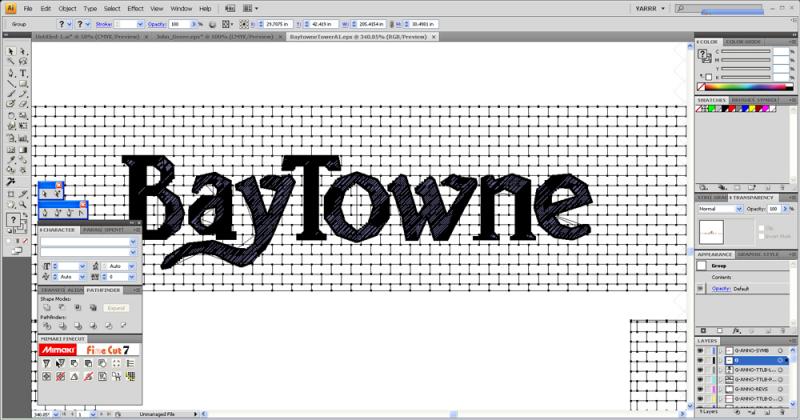Open the YARRR workspace dropdown
Image resolution: width=800 pixels, height=420 pixels.
click(x=649, y=9)
